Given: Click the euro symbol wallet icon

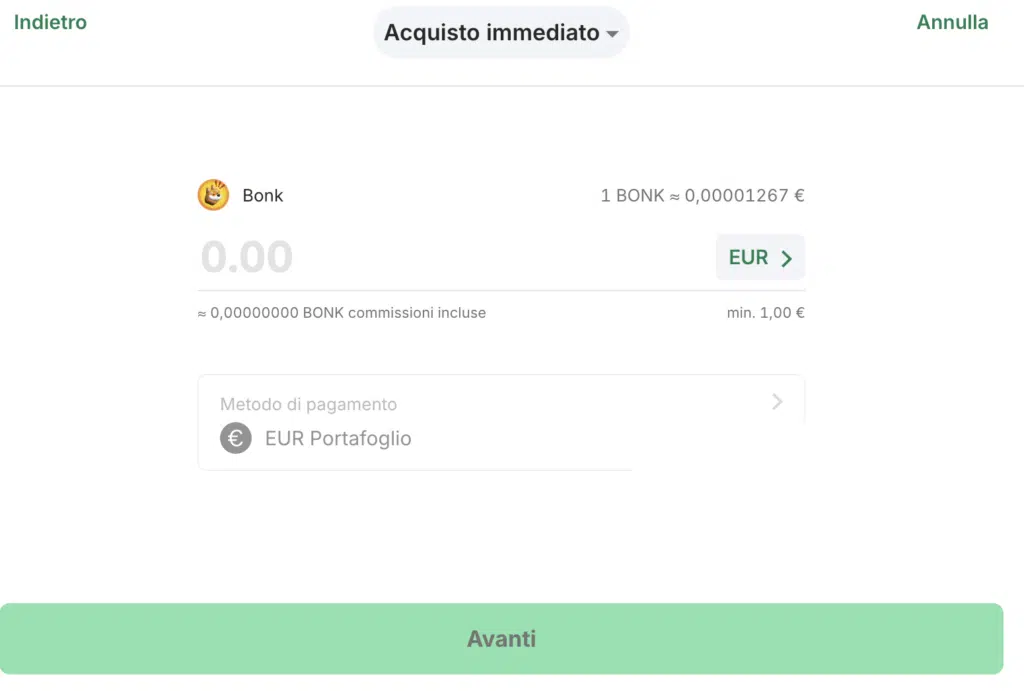Looking at the screenshot, I should tap(236, 438).
